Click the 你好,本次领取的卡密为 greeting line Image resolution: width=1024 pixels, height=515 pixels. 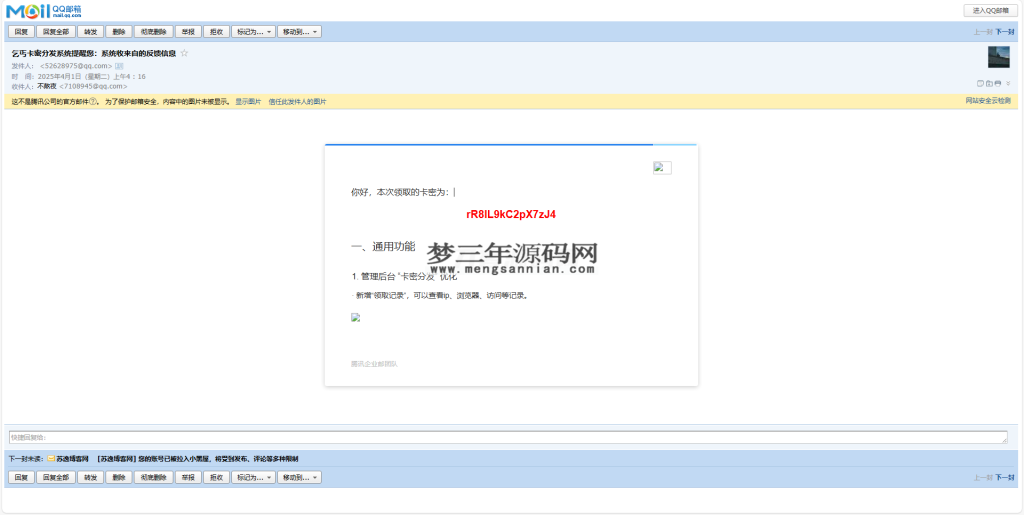coord(400,192)
